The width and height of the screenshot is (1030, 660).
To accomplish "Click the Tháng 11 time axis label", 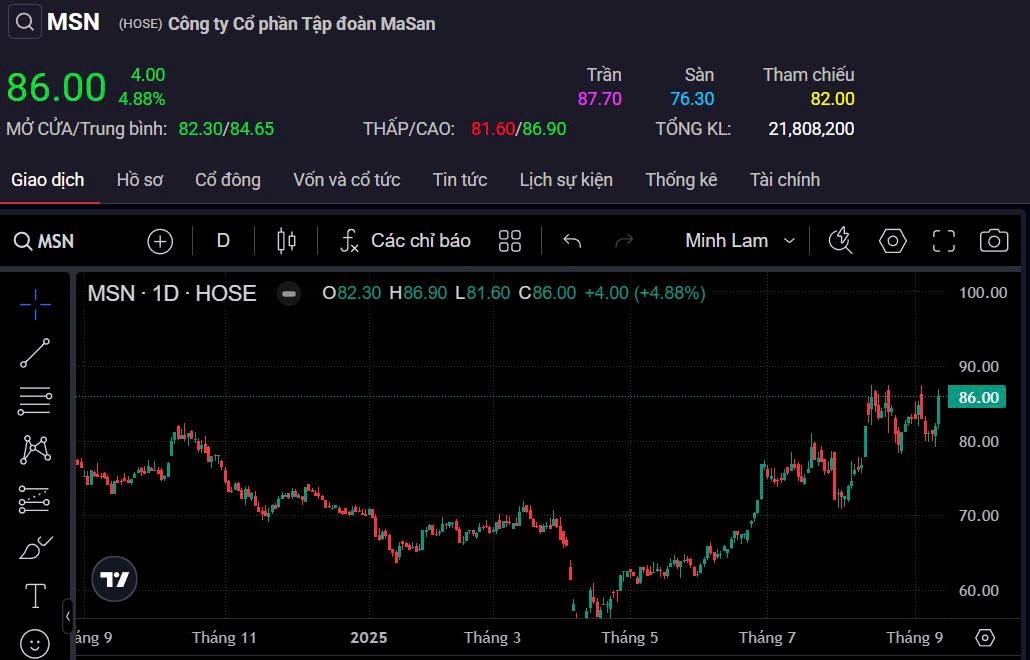I will (224, 638).
